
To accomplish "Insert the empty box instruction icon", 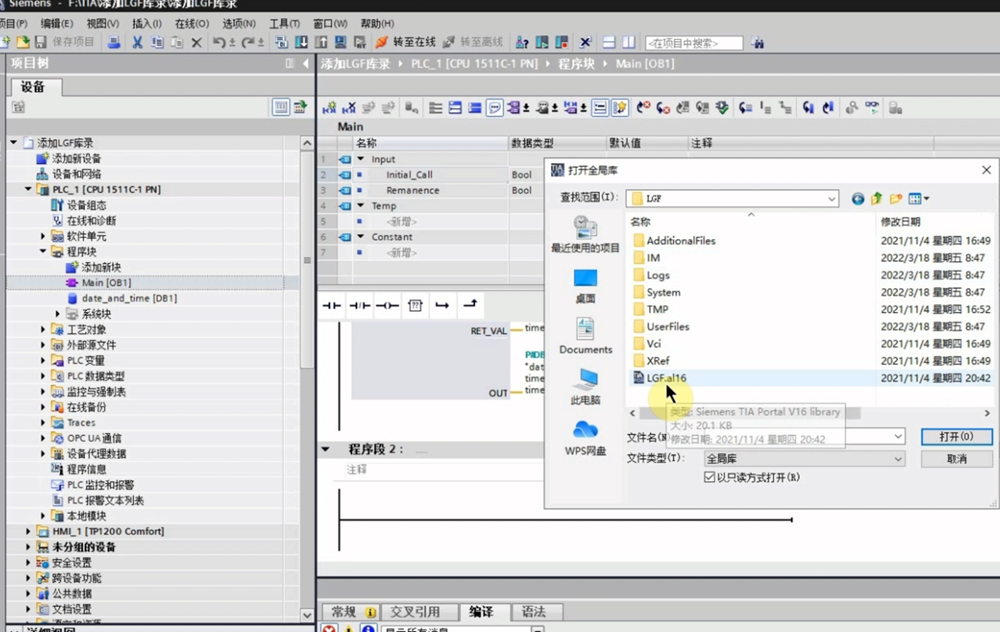I will pyautogui.click(x=415, y=305).
